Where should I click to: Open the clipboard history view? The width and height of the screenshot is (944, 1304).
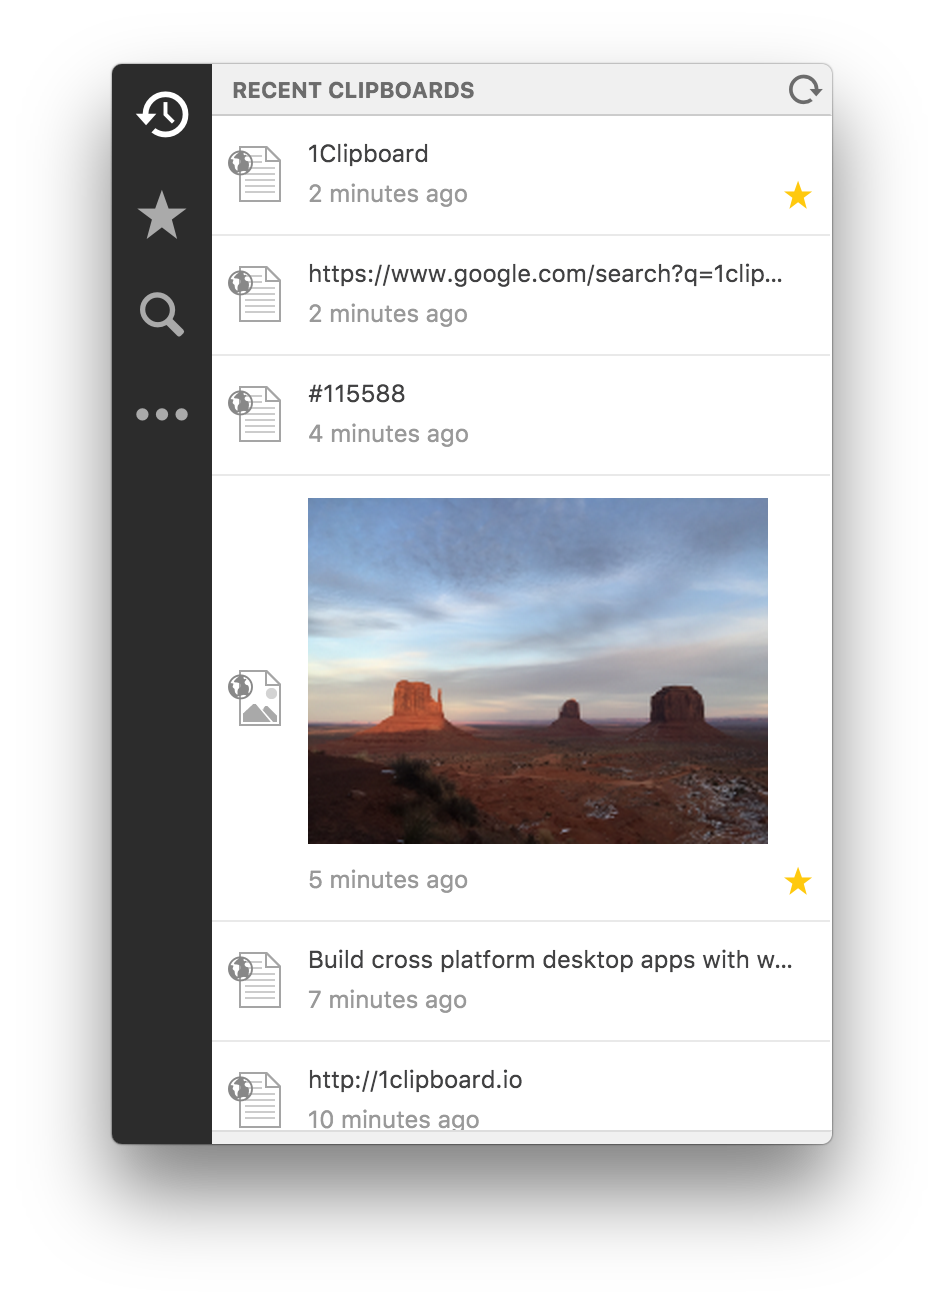click(x=161, y=114)
